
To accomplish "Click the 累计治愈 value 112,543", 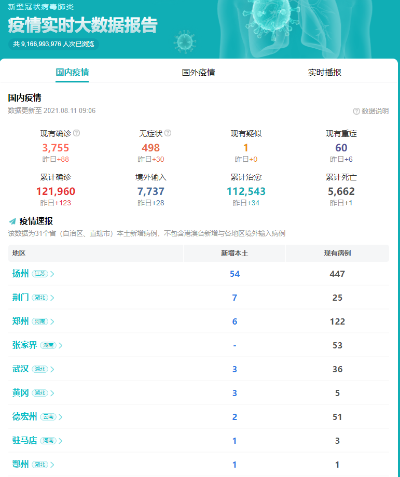I will pyautogui.click(x=246, y=191).
